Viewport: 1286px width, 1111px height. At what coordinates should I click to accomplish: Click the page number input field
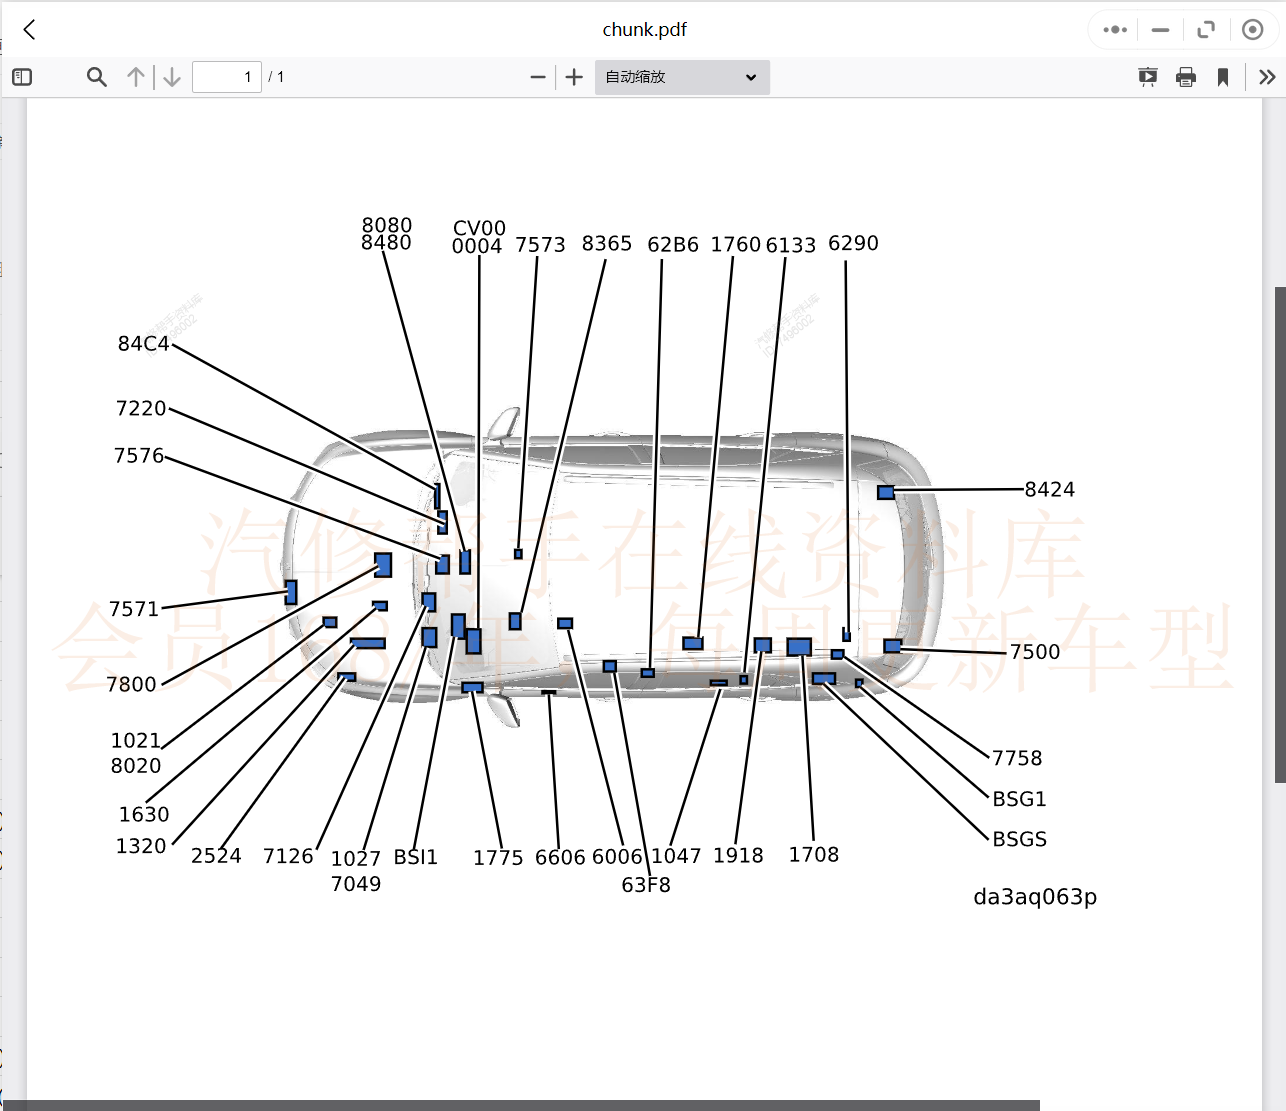[x=226, y=77]
